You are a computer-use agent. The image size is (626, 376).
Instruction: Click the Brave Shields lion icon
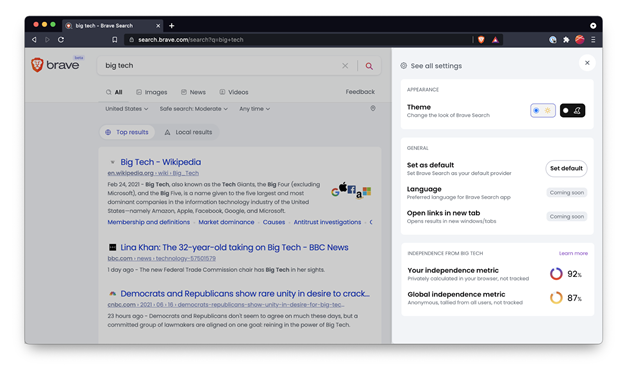(x=481, y=40)
